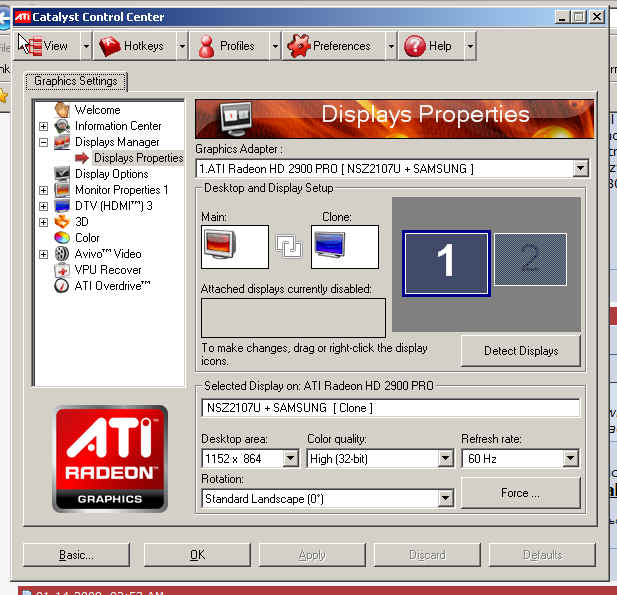This screenshot has width=617, height=595.
Task: Click the Information Center icon
Action: point(62,126)
